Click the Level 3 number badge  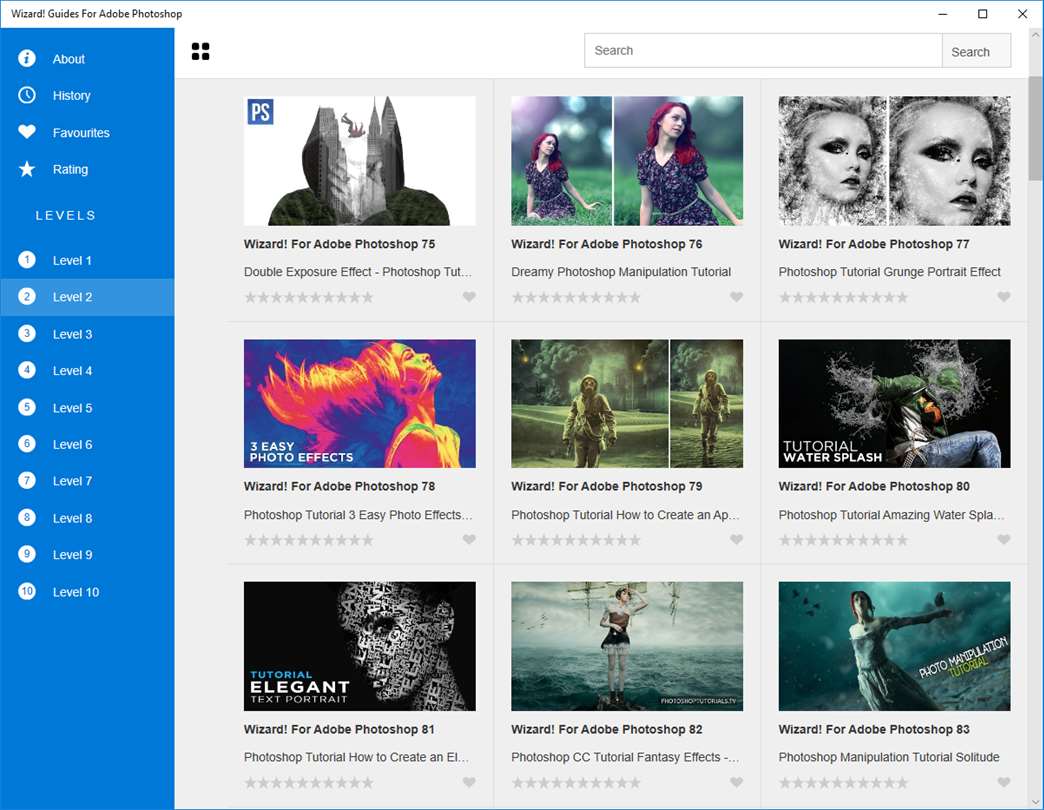point(27,333)
